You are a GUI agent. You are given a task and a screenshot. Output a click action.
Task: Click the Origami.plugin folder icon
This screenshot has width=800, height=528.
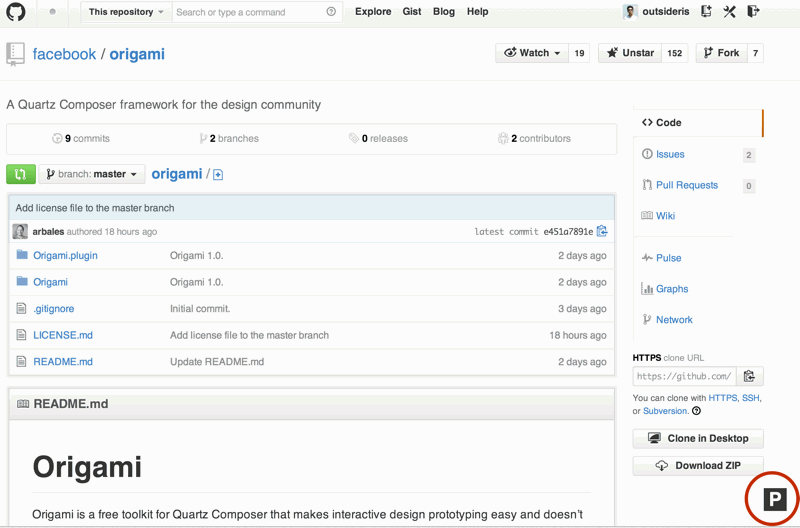coord(21,255)
